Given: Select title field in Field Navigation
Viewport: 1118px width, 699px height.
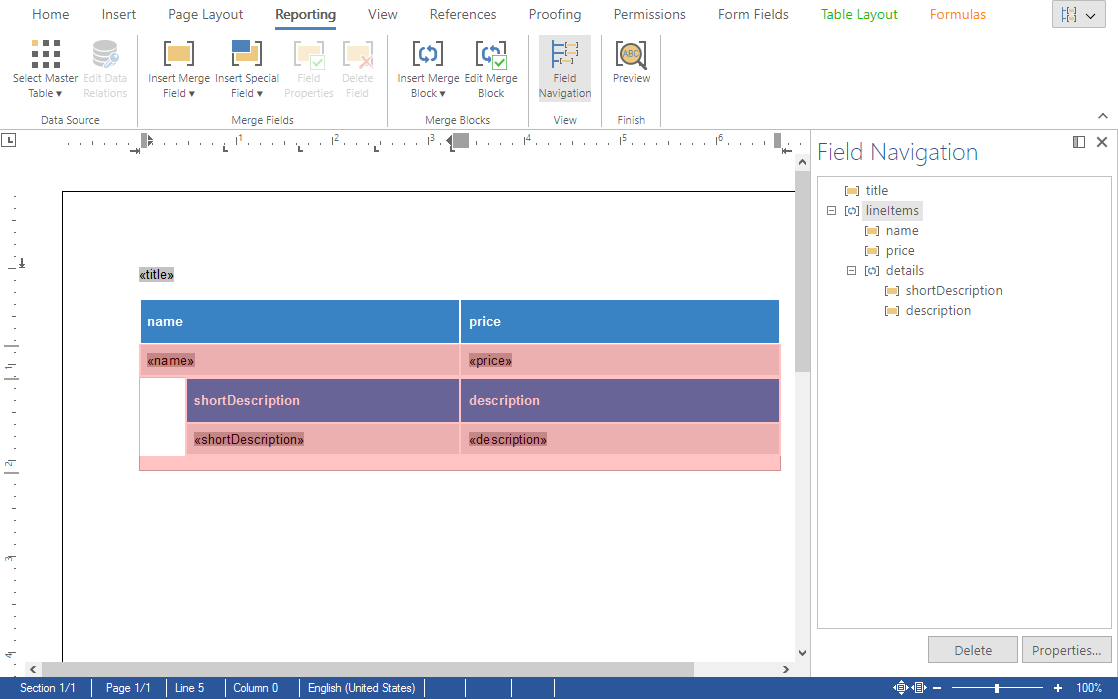Looking at the screenshot, I should click(x=876, y=190).
